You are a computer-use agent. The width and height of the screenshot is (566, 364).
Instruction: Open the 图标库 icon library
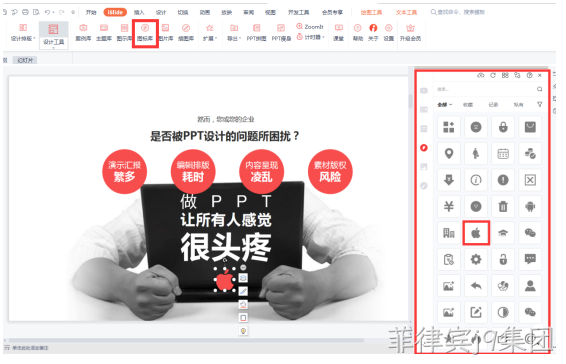pos(145,32)
